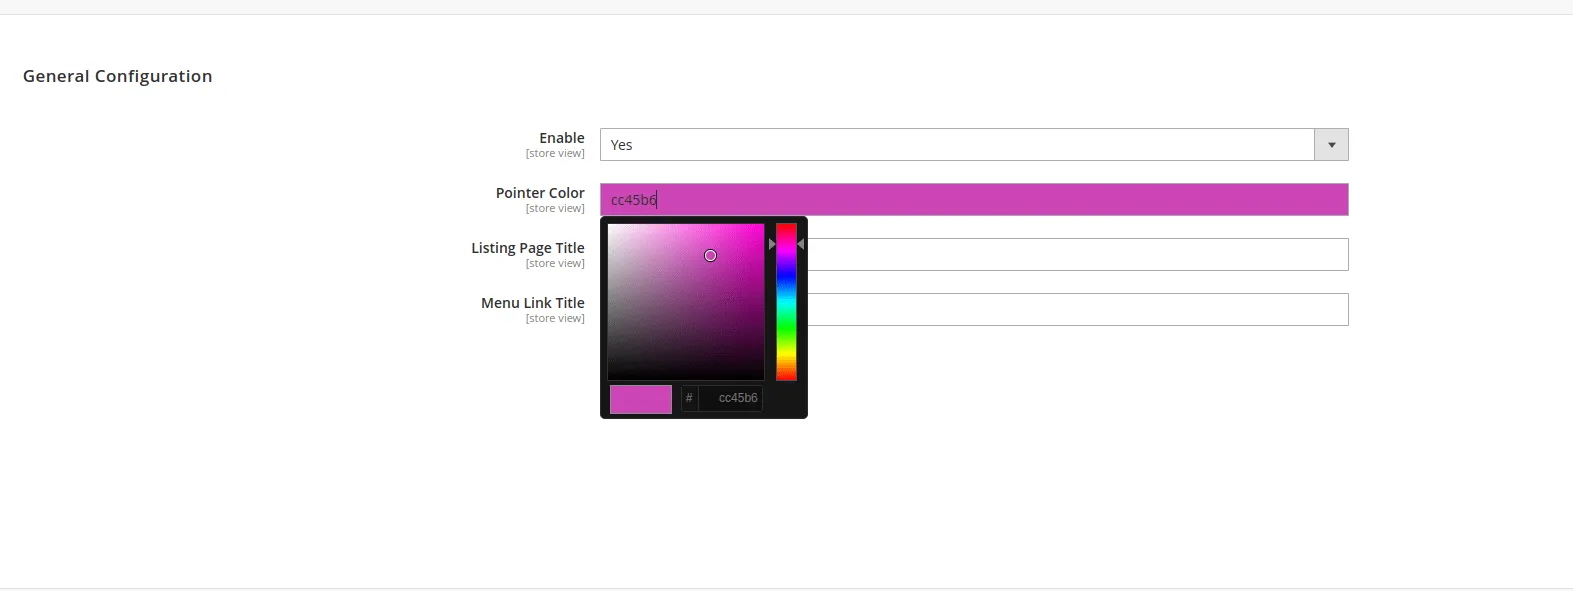This screenshot has width=1573, height=591.
Task: Click the Menu Link Title label
Action: click(x=532, y=303)
